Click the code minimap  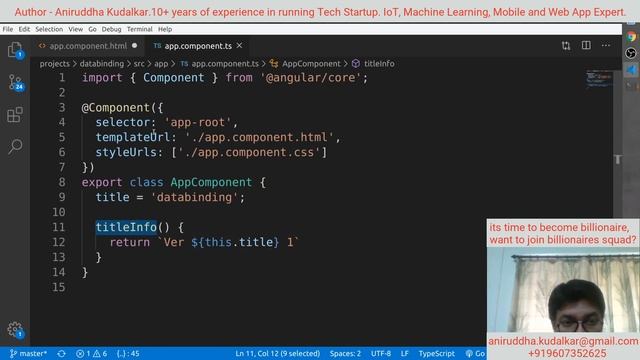599,79
